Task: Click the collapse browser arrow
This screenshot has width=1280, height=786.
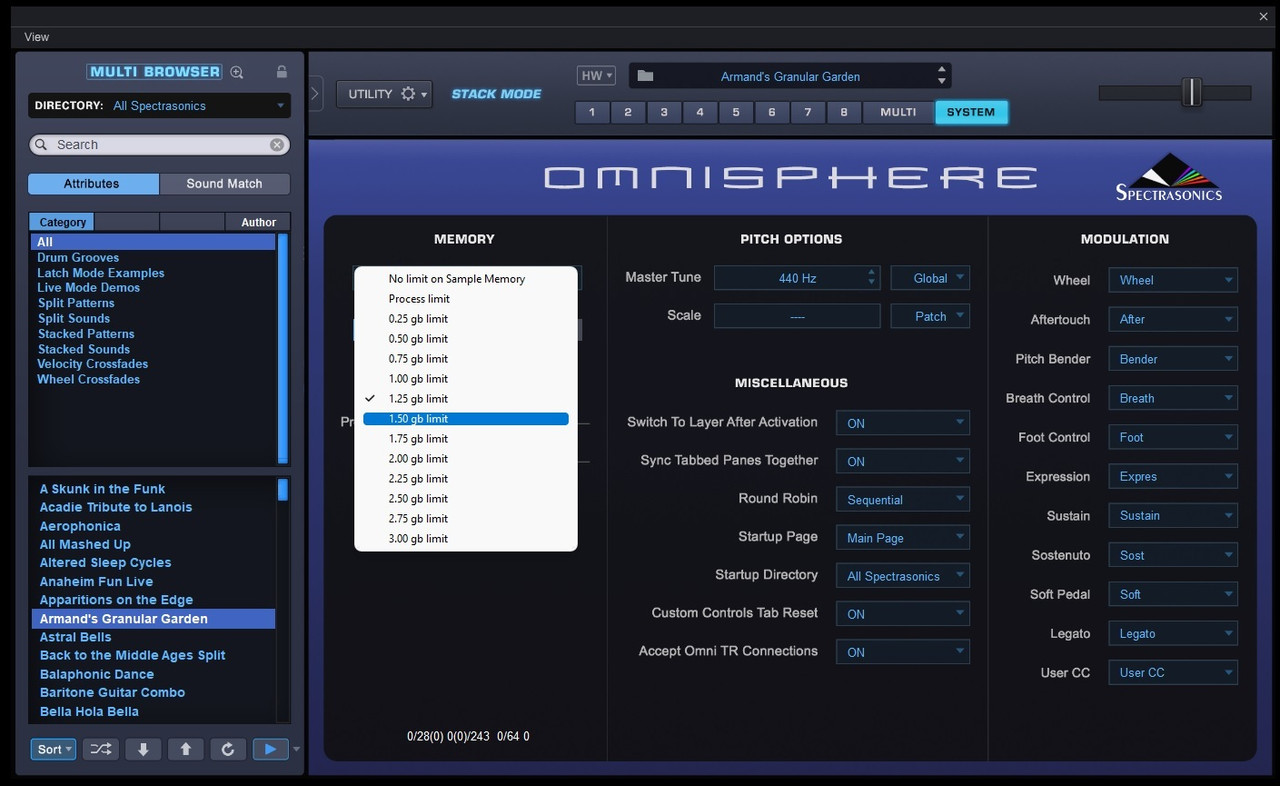Action: tap(315, 94)
